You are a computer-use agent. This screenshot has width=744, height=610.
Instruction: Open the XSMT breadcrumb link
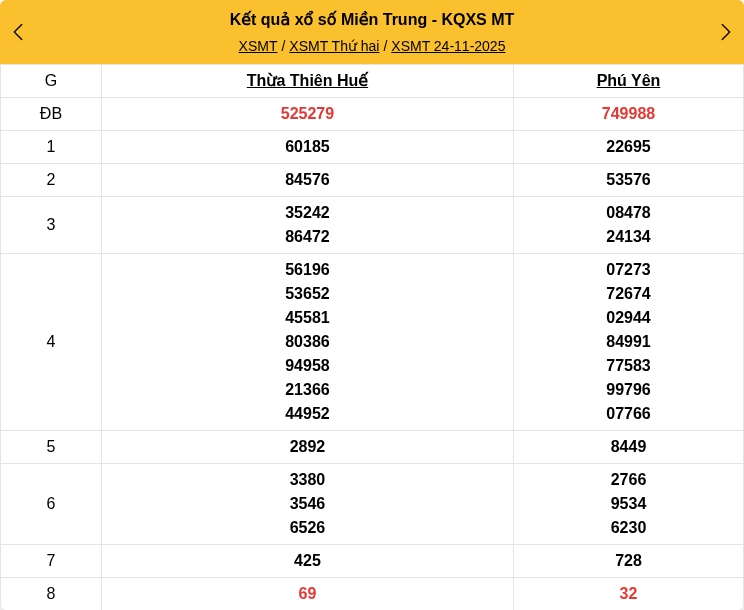click(257, 46)
